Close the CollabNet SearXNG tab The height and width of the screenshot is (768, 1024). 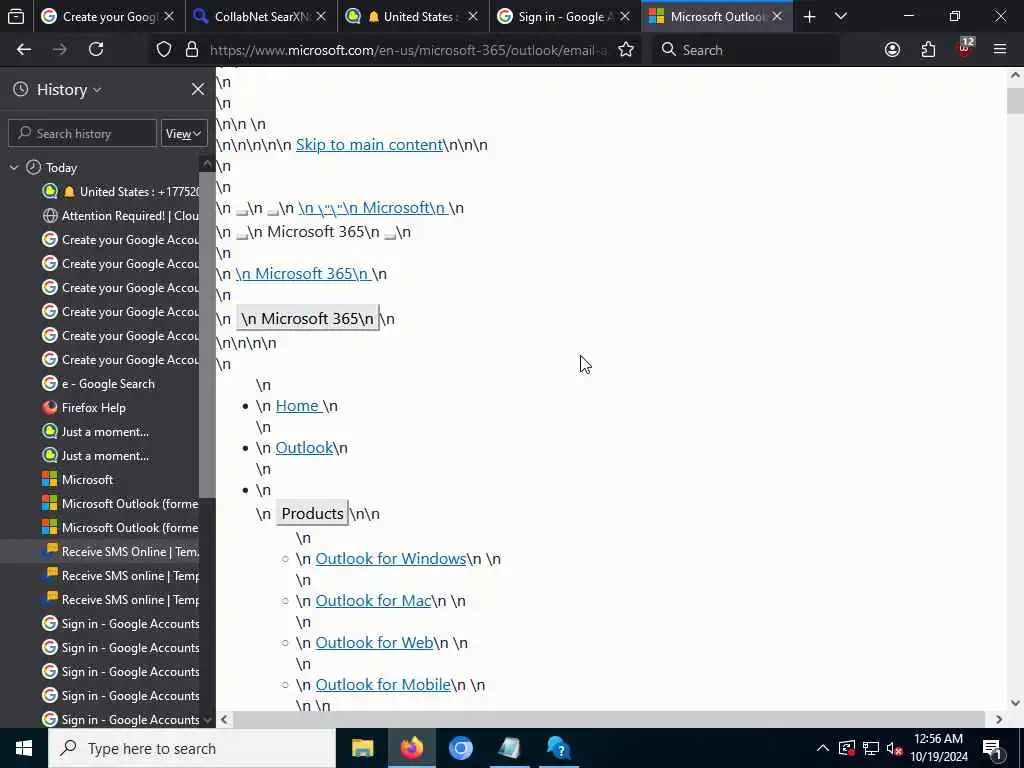(x=321, y=17)
